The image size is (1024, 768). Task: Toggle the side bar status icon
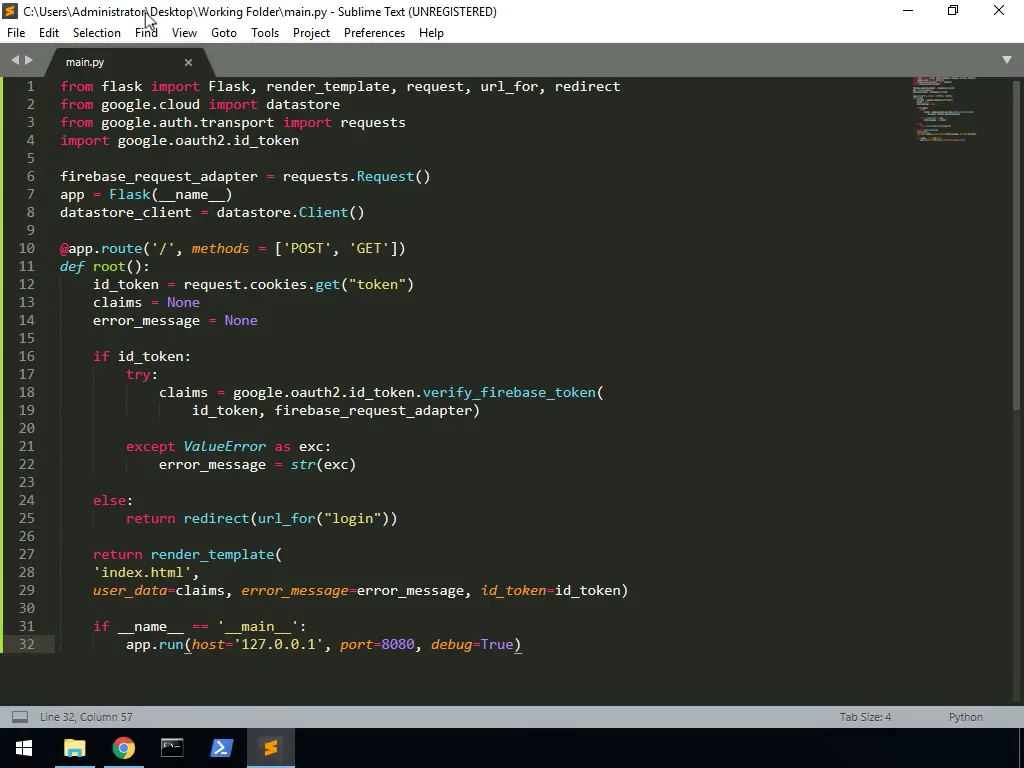coord(20,717)
